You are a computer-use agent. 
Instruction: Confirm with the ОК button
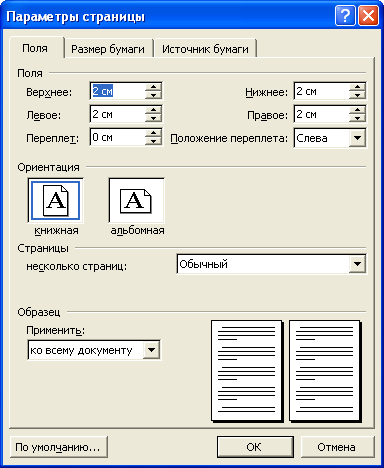click(255, 447)
